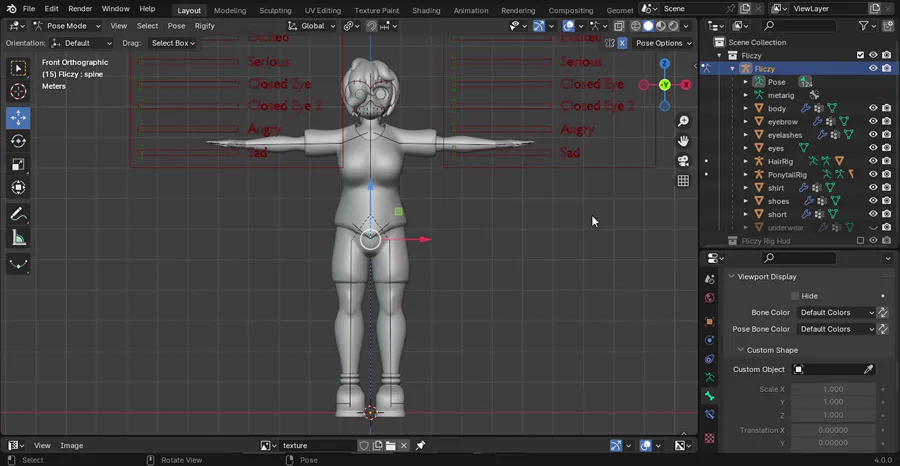Open the World properties tab
This screenshot has height=466, width=900.
click(709, 298)
